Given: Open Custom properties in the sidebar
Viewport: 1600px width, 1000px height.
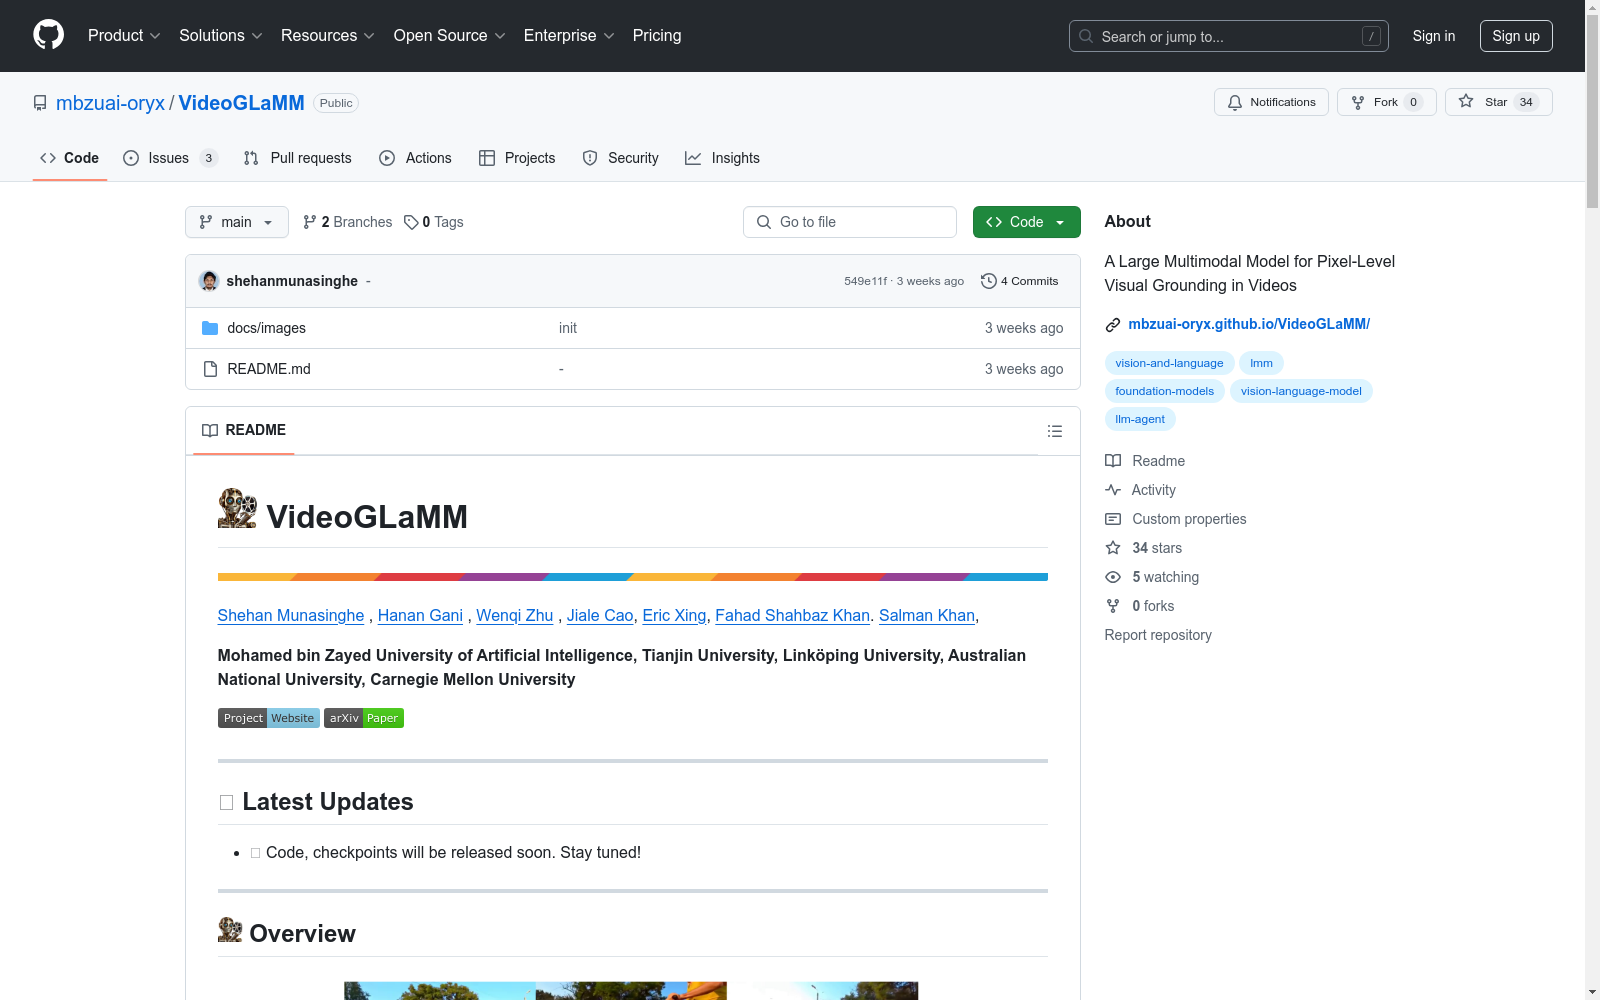Looking at the screenshot, I should click(1175, 519).
